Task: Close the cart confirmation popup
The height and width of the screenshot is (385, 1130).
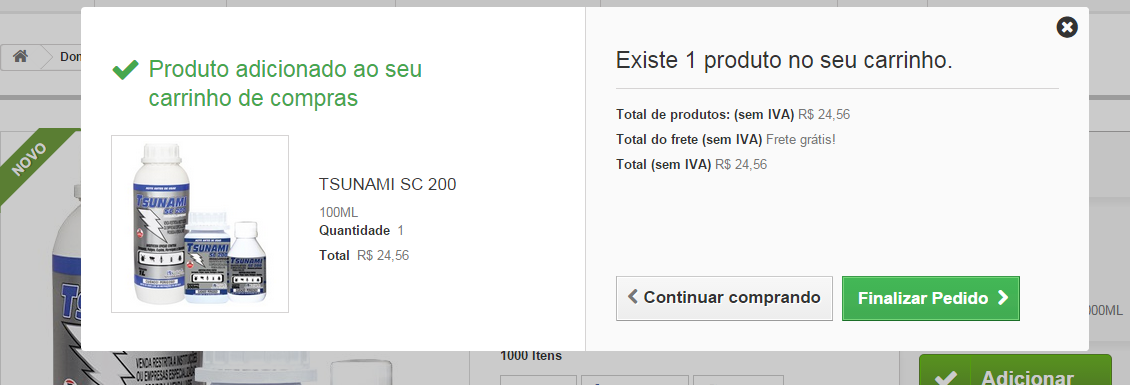Action: [x=1067, y=27]
